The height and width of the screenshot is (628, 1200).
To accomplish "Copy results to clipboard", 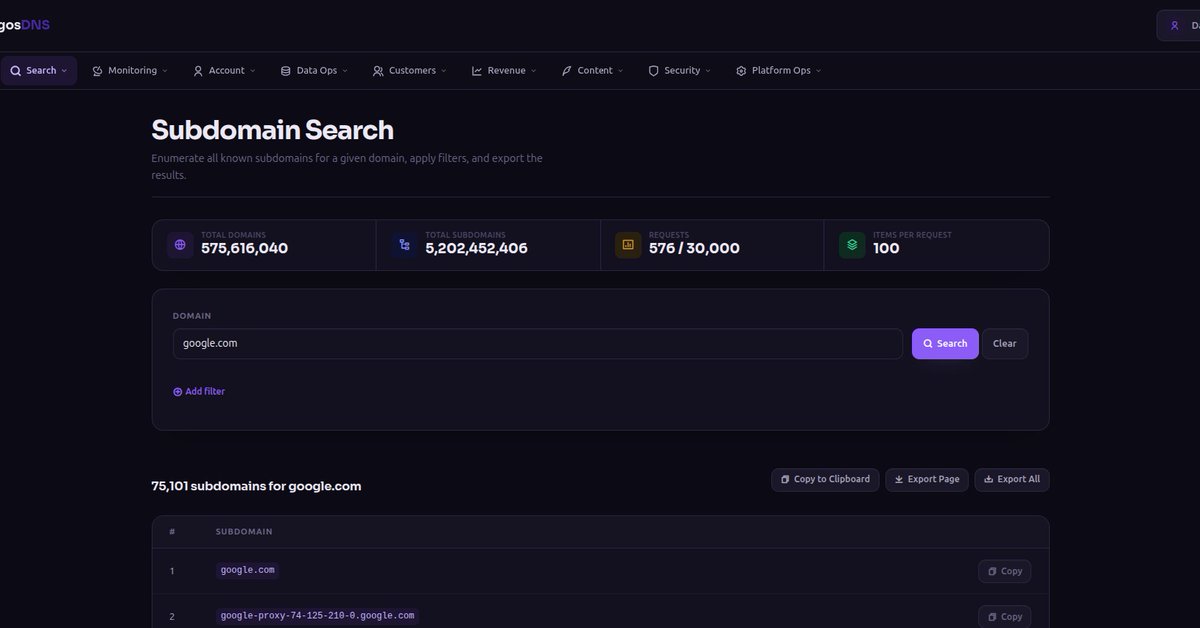I will tap(825, 480).
